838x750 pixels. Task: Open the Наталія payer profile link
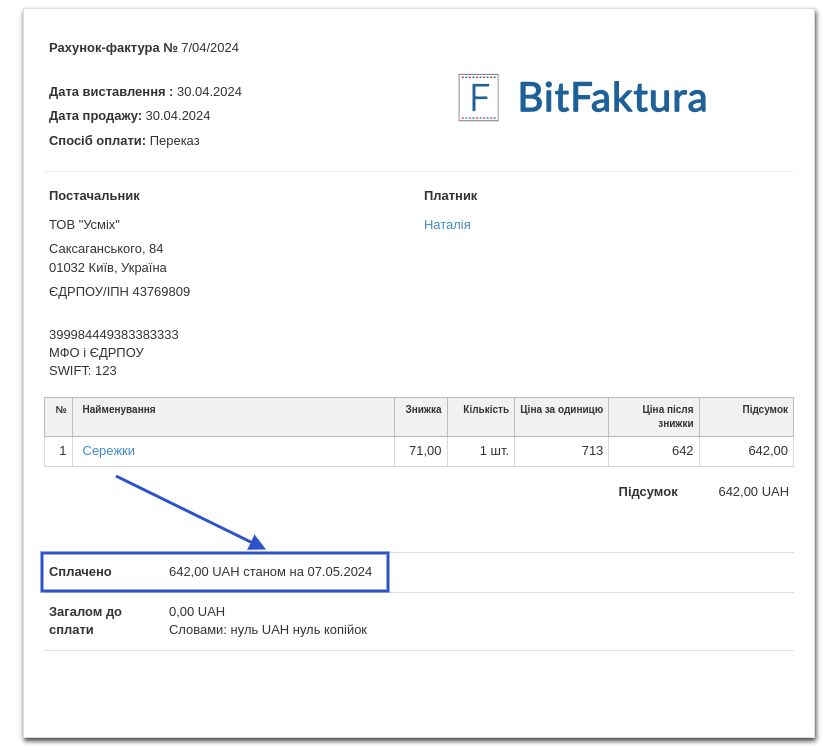447,224
